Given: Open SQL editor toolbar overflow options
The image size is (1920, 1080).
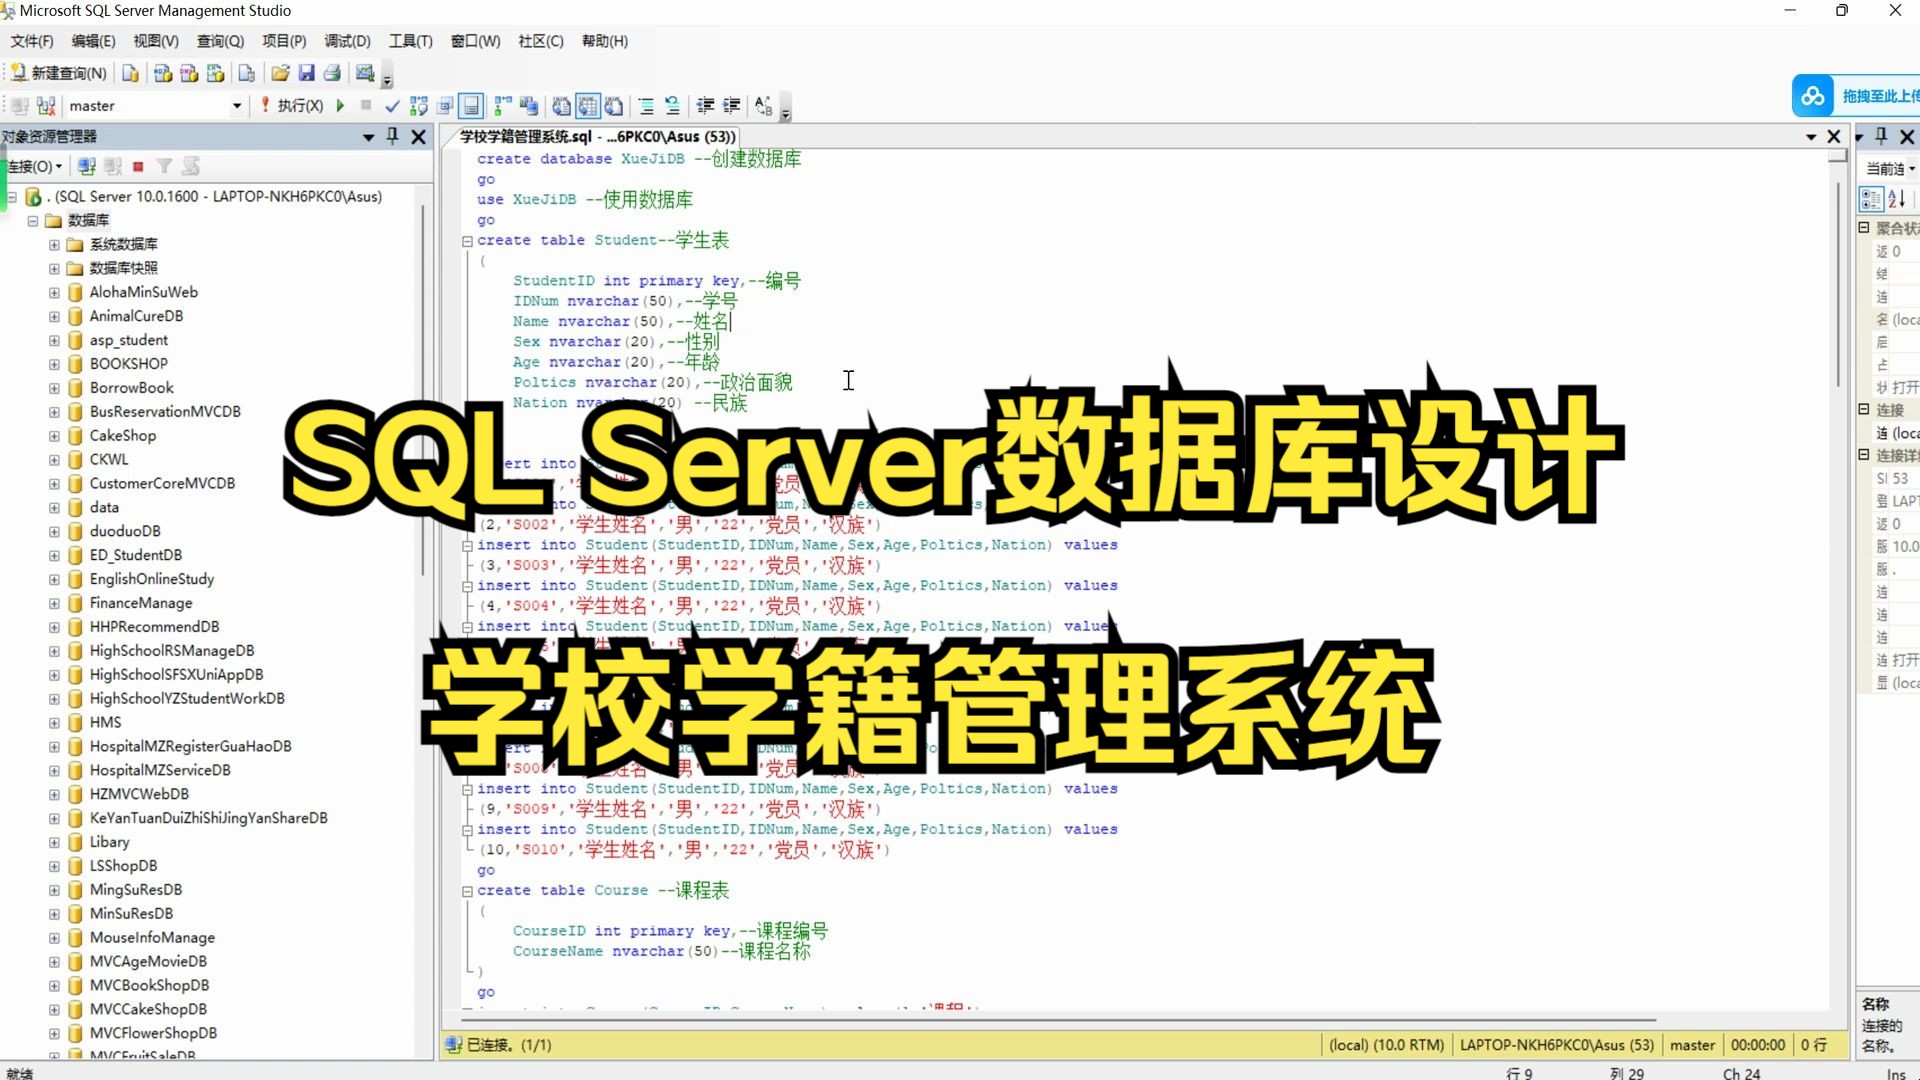Looking at the screenshot, I should 786,108.
